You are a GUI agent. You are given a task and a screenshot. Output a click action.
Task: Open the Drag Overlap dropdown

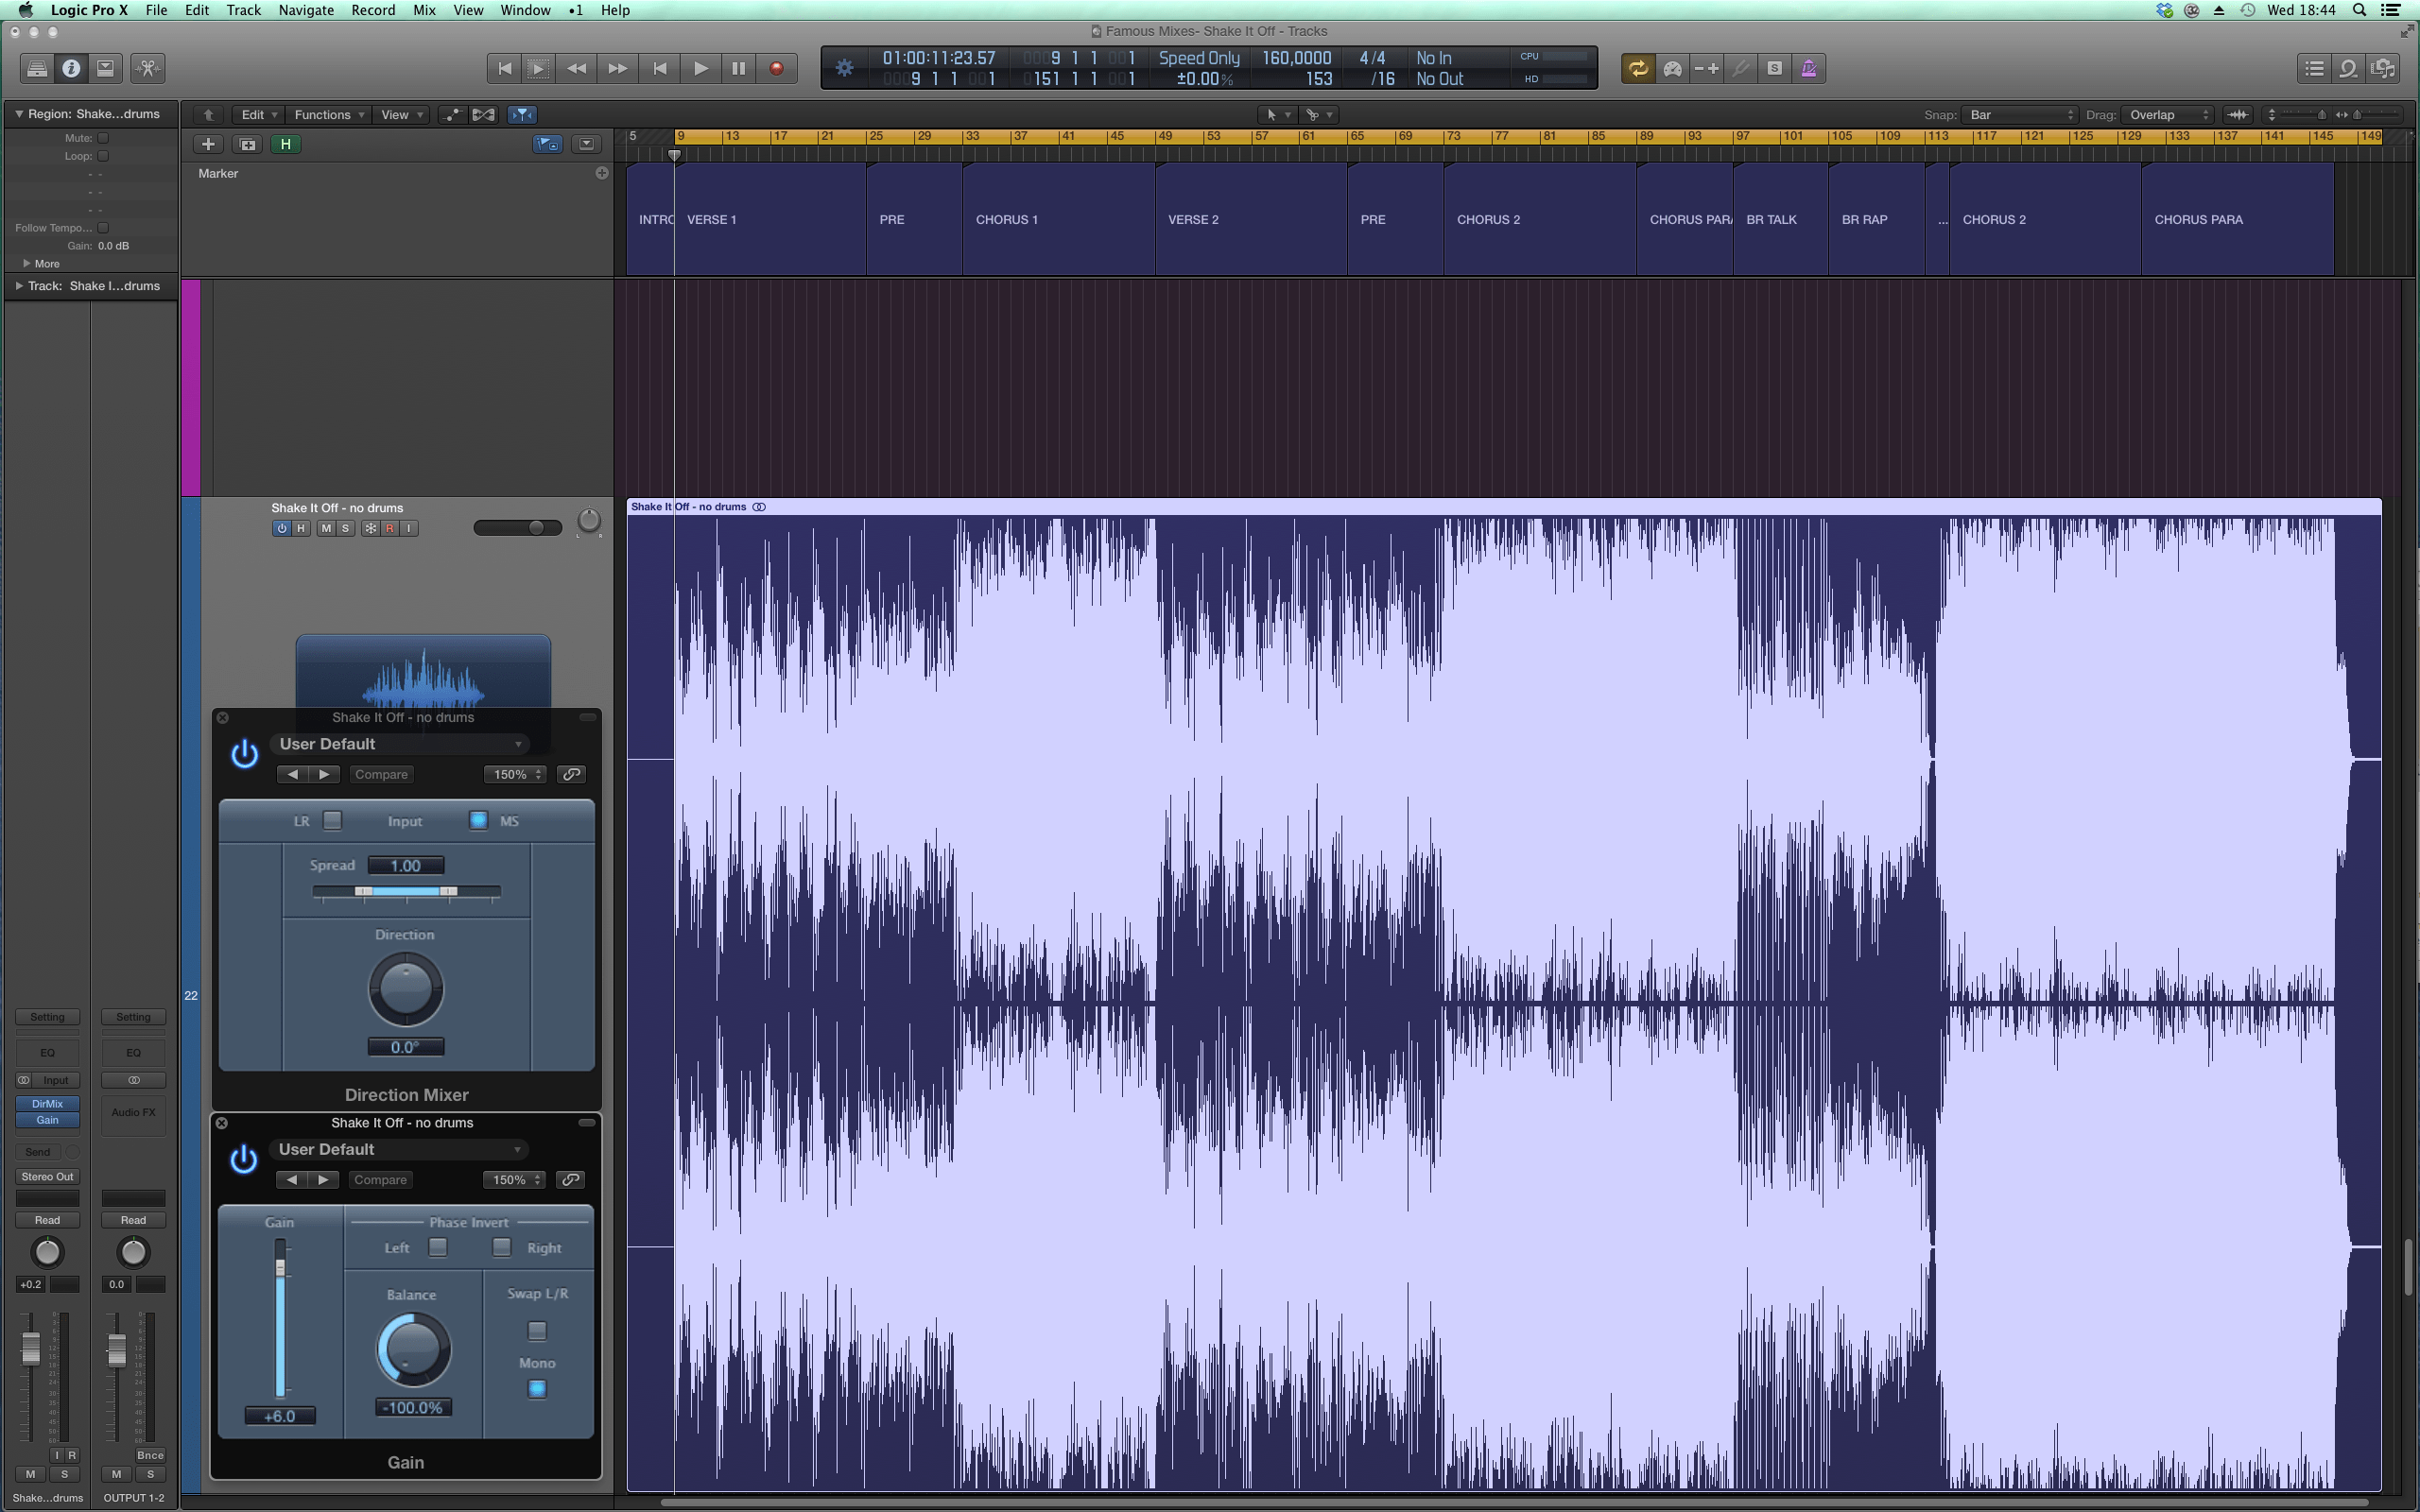2168,114
